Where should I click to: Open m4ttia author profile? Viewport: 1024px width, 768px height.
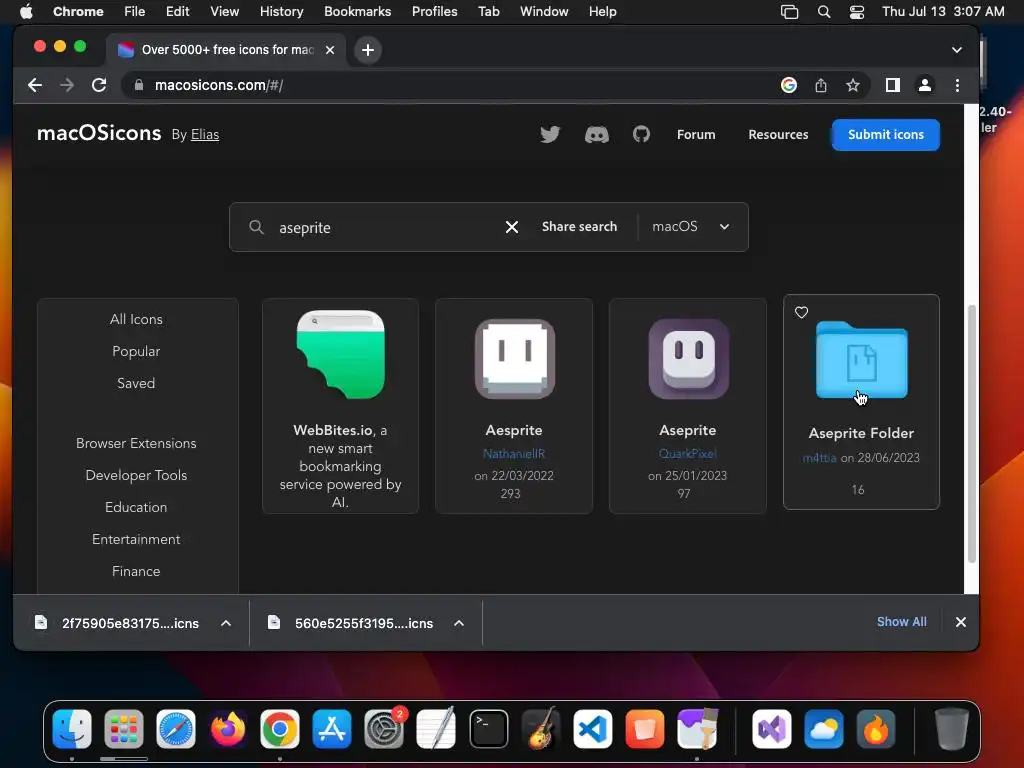pyautogui.click(x=820, y=458)
